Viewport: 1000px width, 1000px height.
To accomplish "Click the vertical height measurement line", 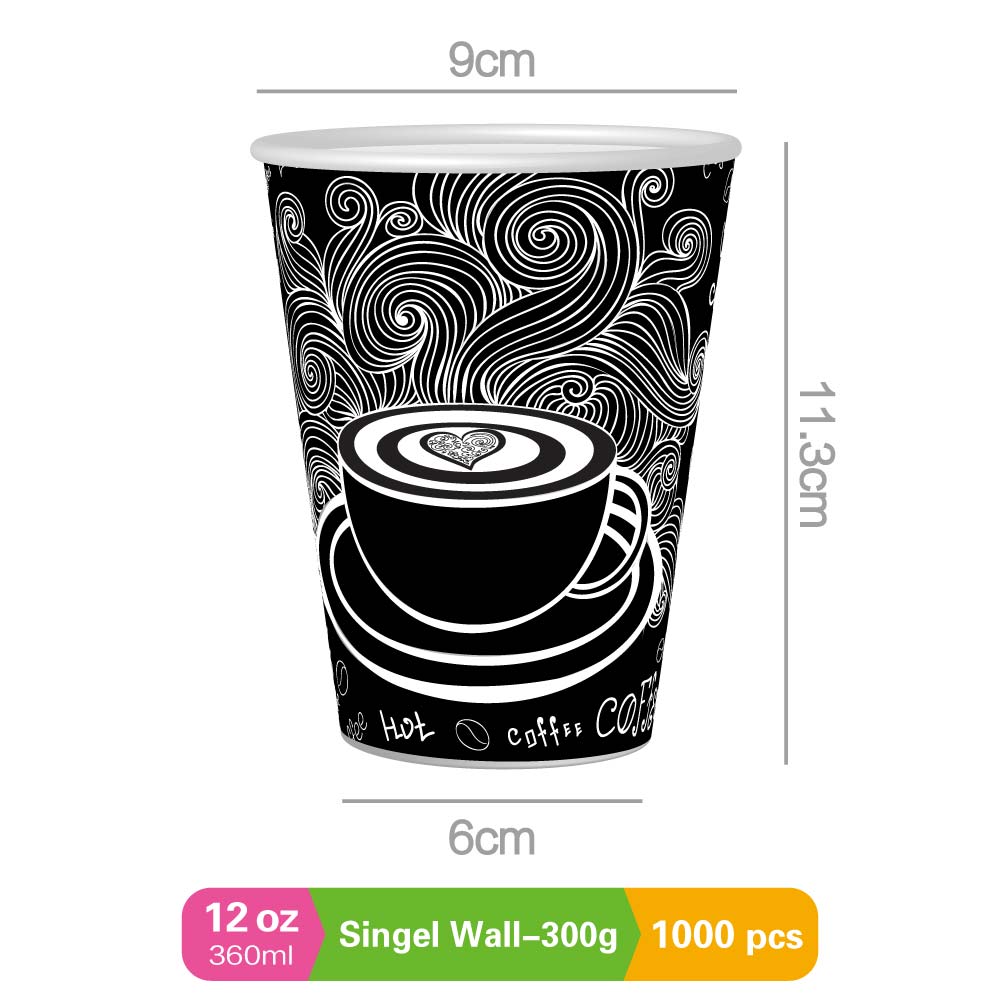I will click(x=786, y=453).
